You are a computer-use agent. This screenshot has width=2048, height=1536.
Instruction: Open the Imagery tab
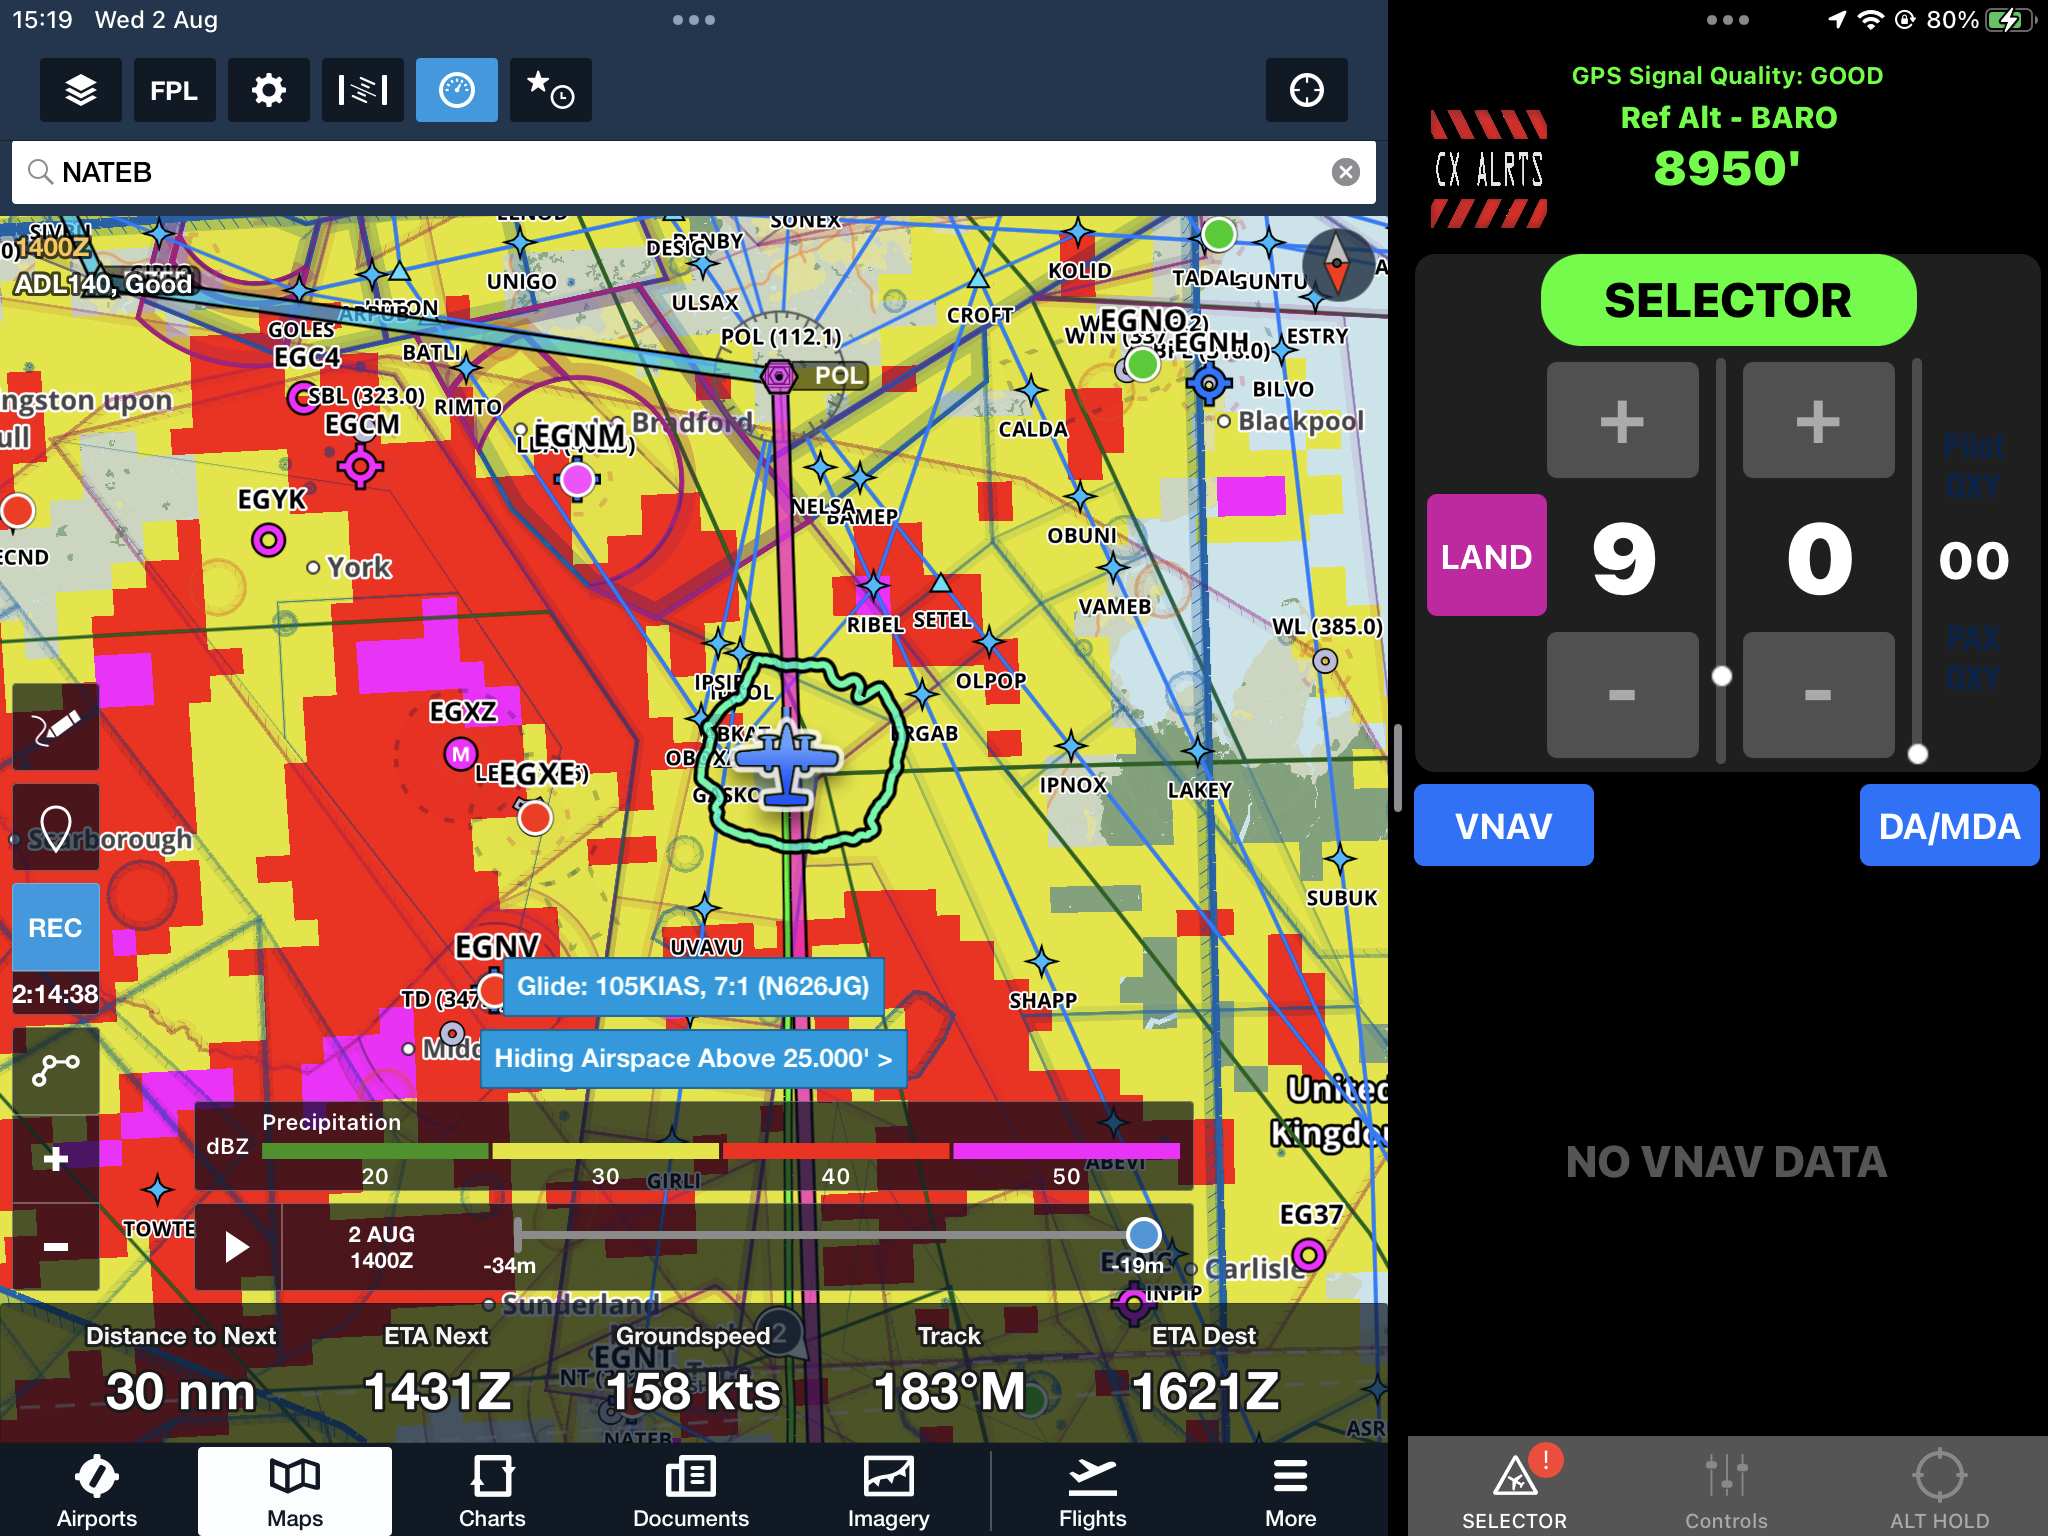pos(889,1491)
